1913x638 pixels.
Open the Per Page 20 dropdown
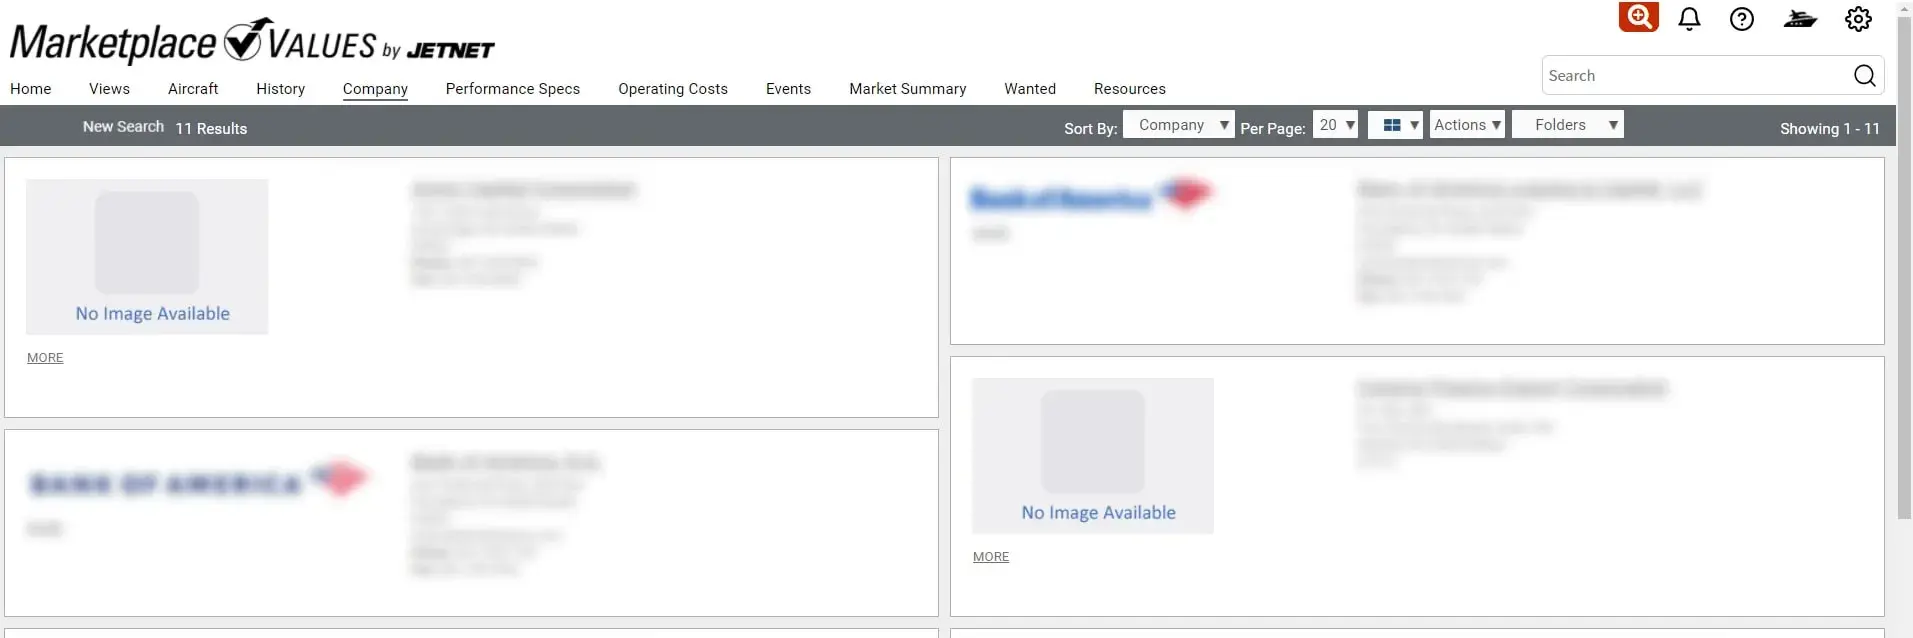[1335, 125]
